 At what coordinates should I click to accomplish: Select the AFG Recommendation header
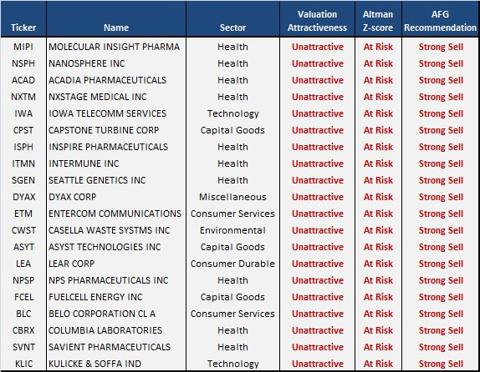[440, 21]
